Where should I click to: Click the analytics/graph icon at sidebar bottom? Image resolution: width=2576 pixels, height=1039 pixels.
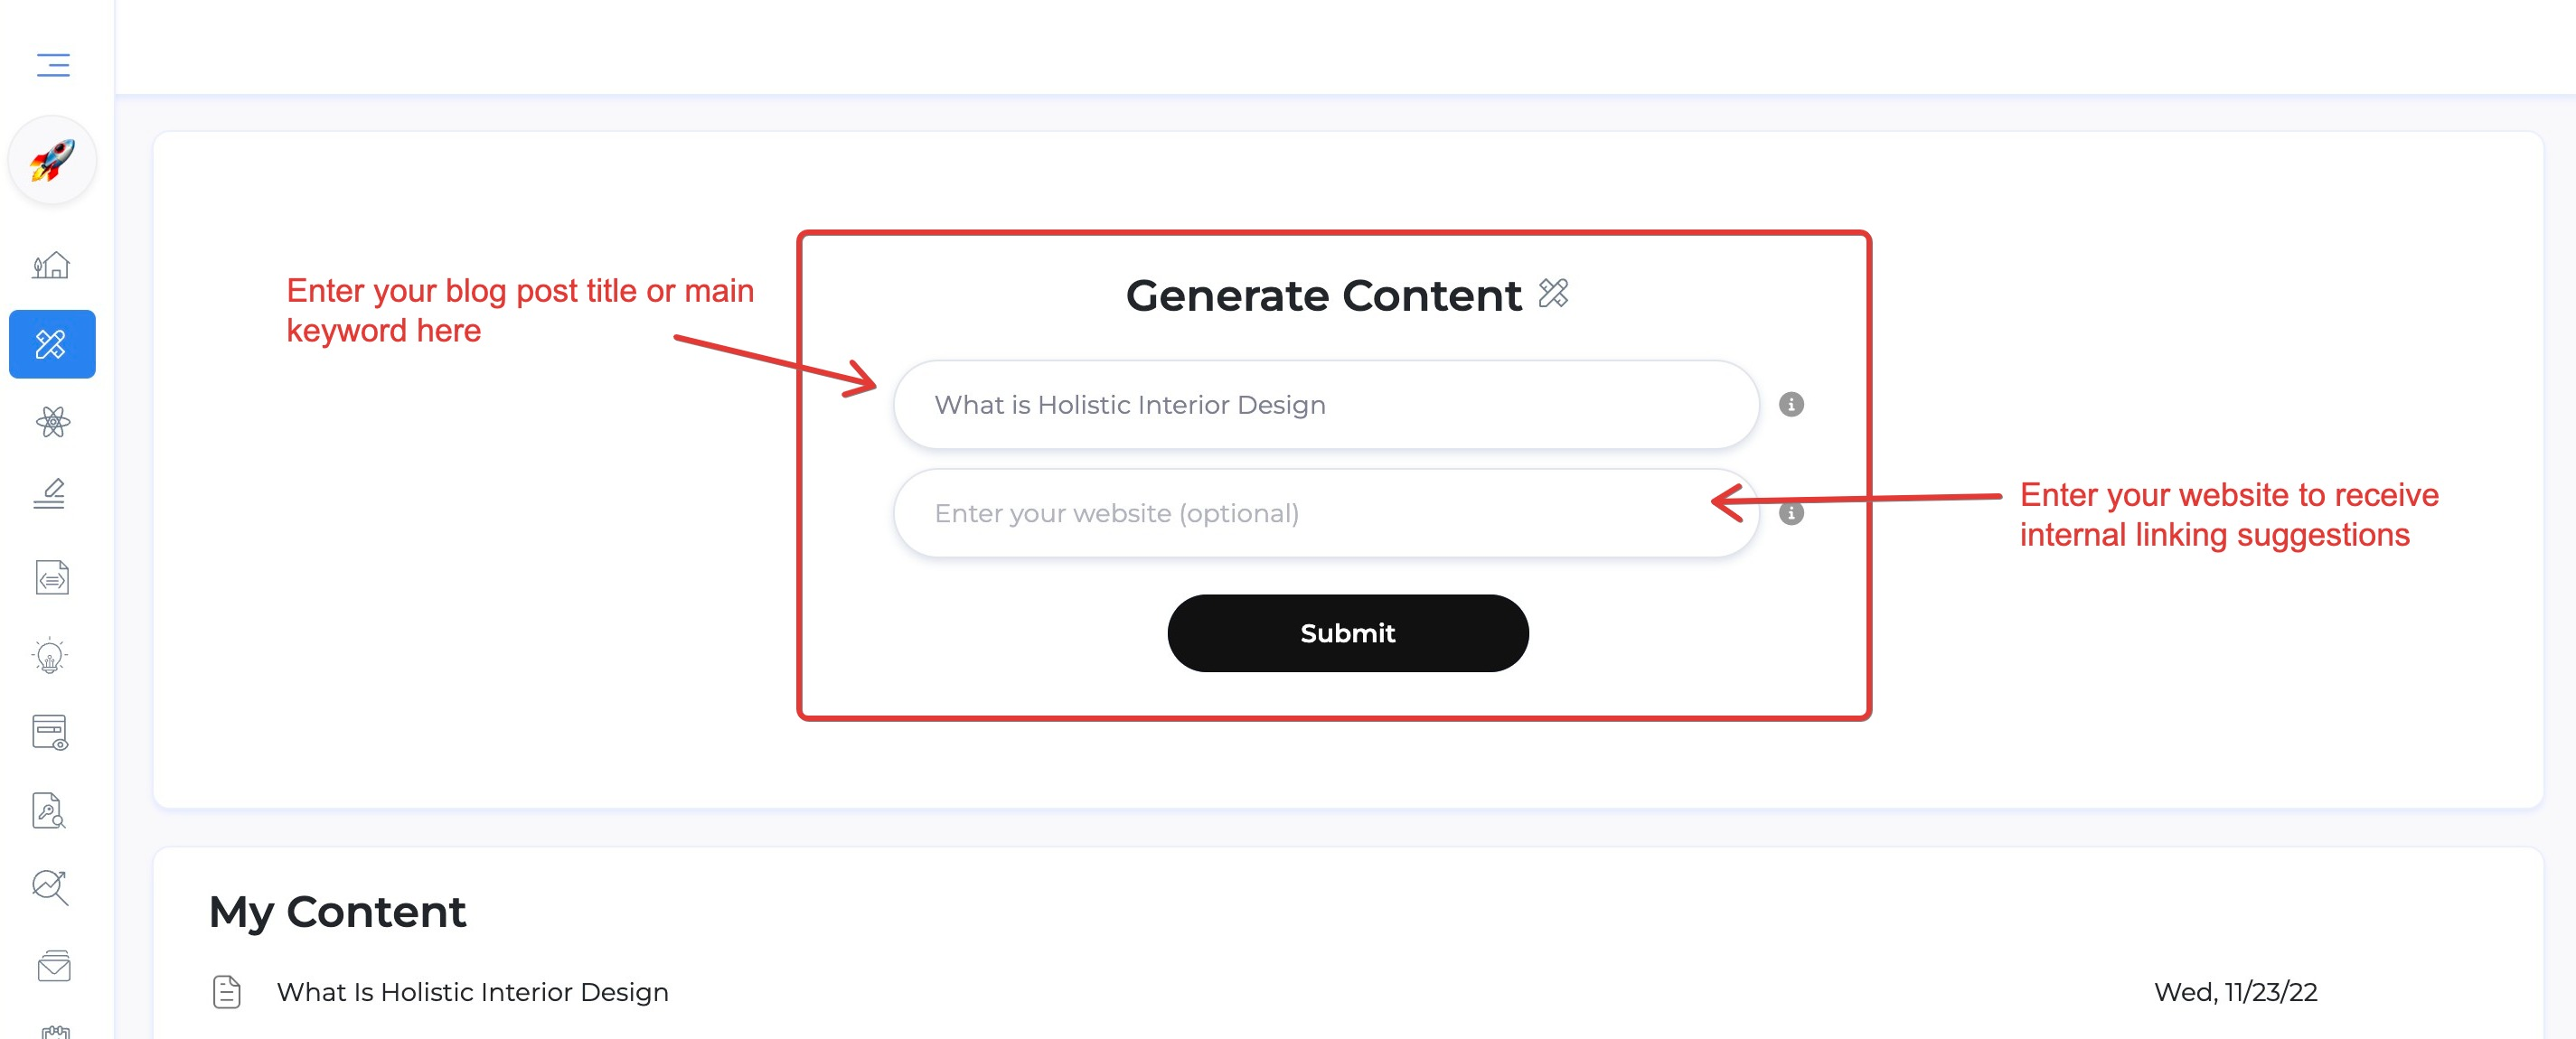(x=51, y=886)
